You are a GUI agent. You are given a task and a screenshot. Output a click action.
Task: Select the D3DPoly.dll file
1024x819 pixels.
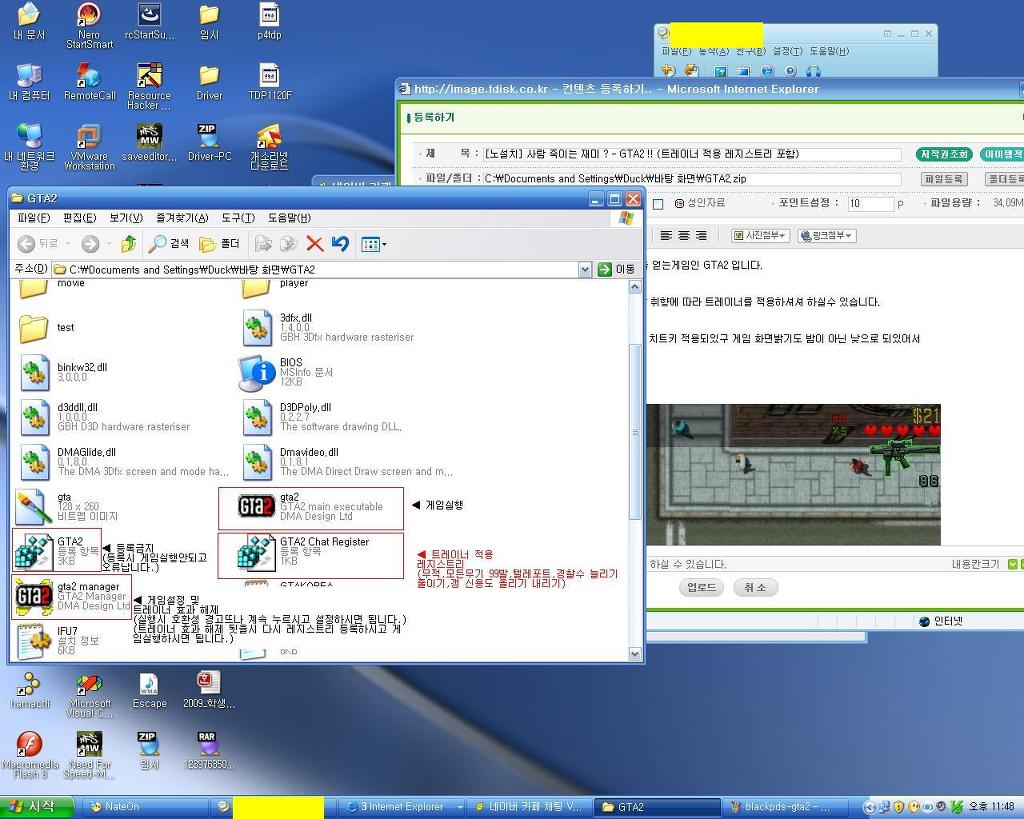click(322, 417)
